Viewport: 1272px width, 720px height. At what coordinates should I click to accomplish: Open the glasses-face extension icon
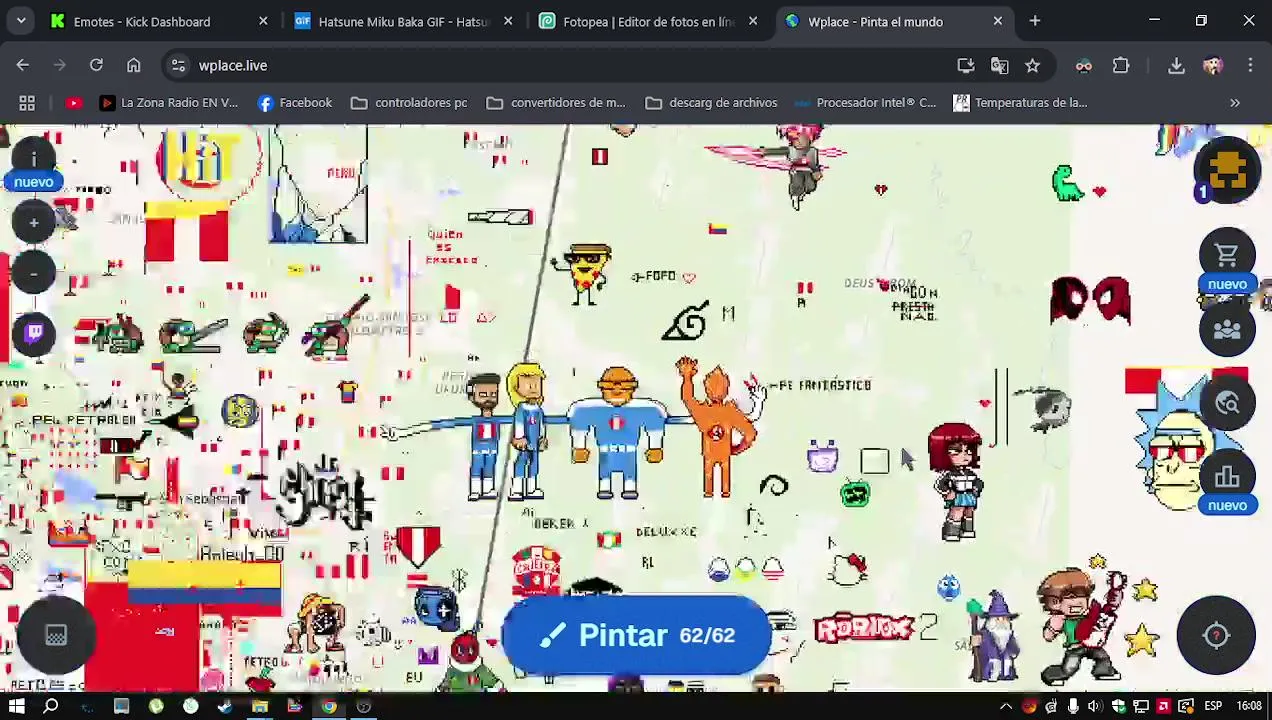click(1084, 65)
